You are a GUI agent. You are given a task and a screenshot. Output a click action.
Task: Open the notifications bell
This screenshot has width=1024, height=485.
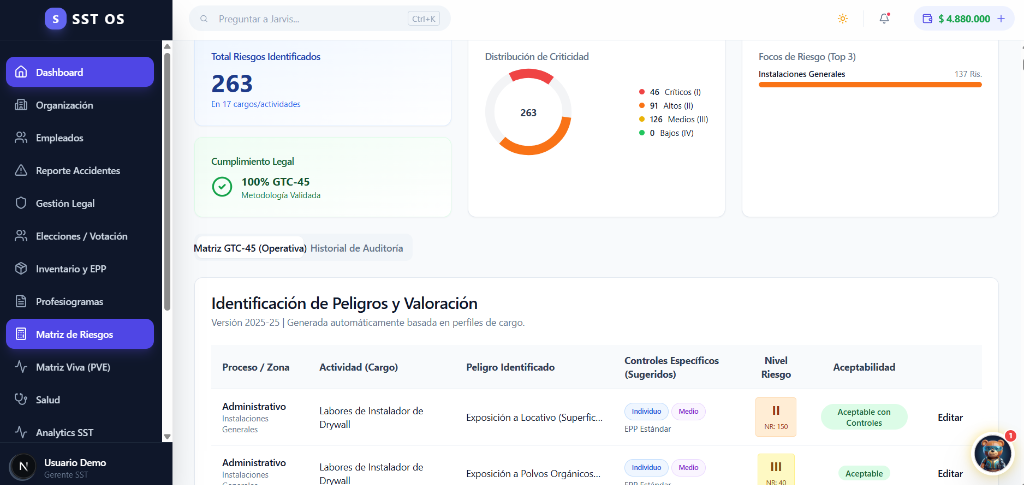tap(884, 19)
